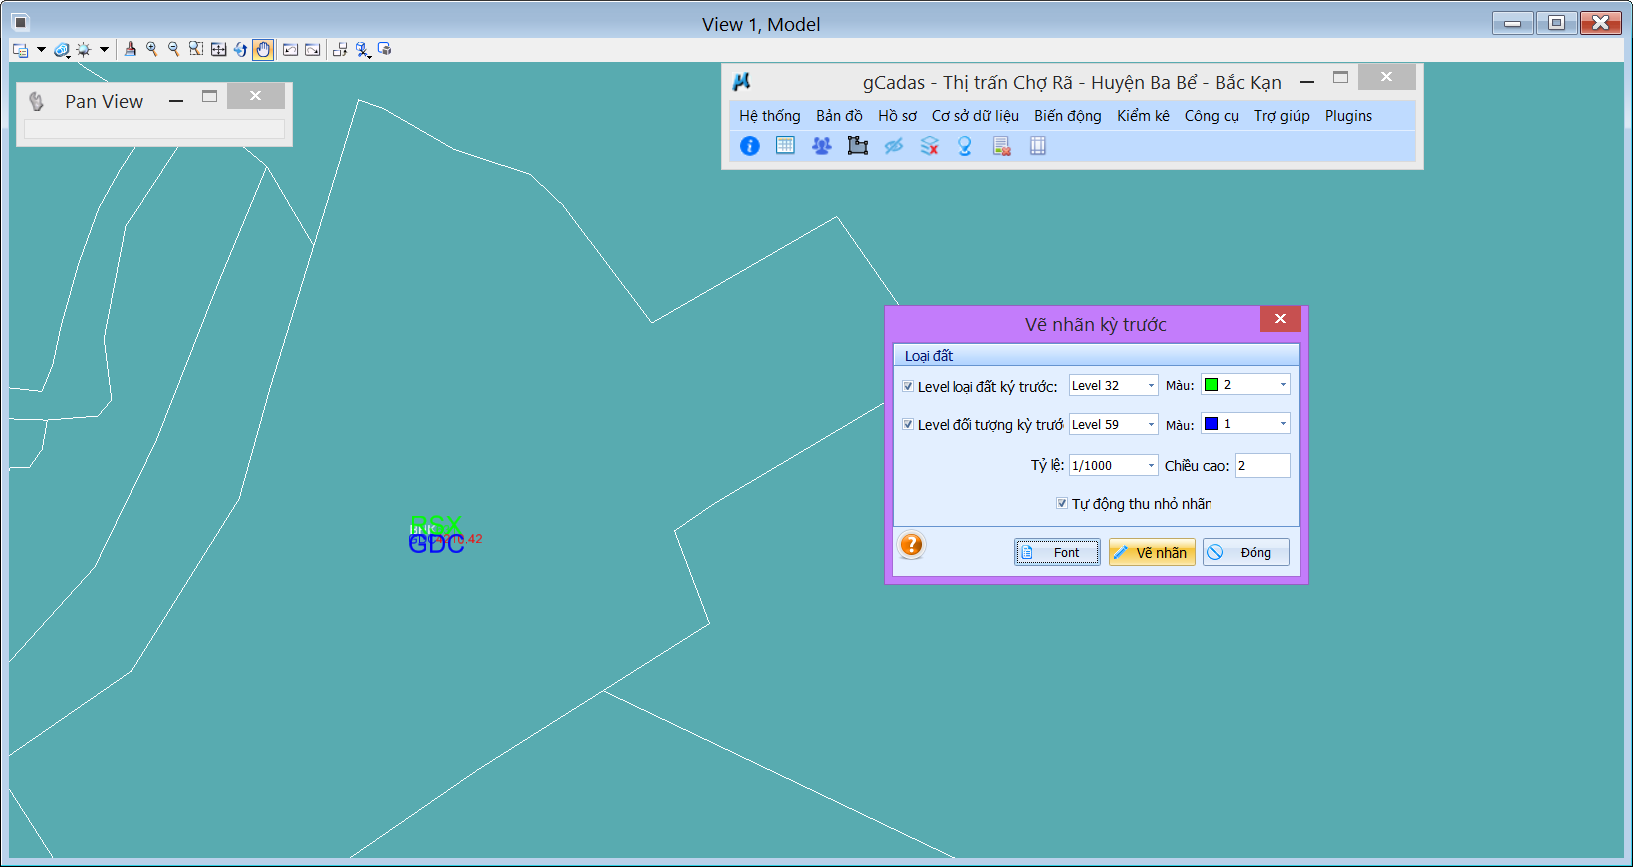This screenshot has width=1633, height=867.
Task: Open the Kiểm kê menu
Action: (x=1143, y=116)
